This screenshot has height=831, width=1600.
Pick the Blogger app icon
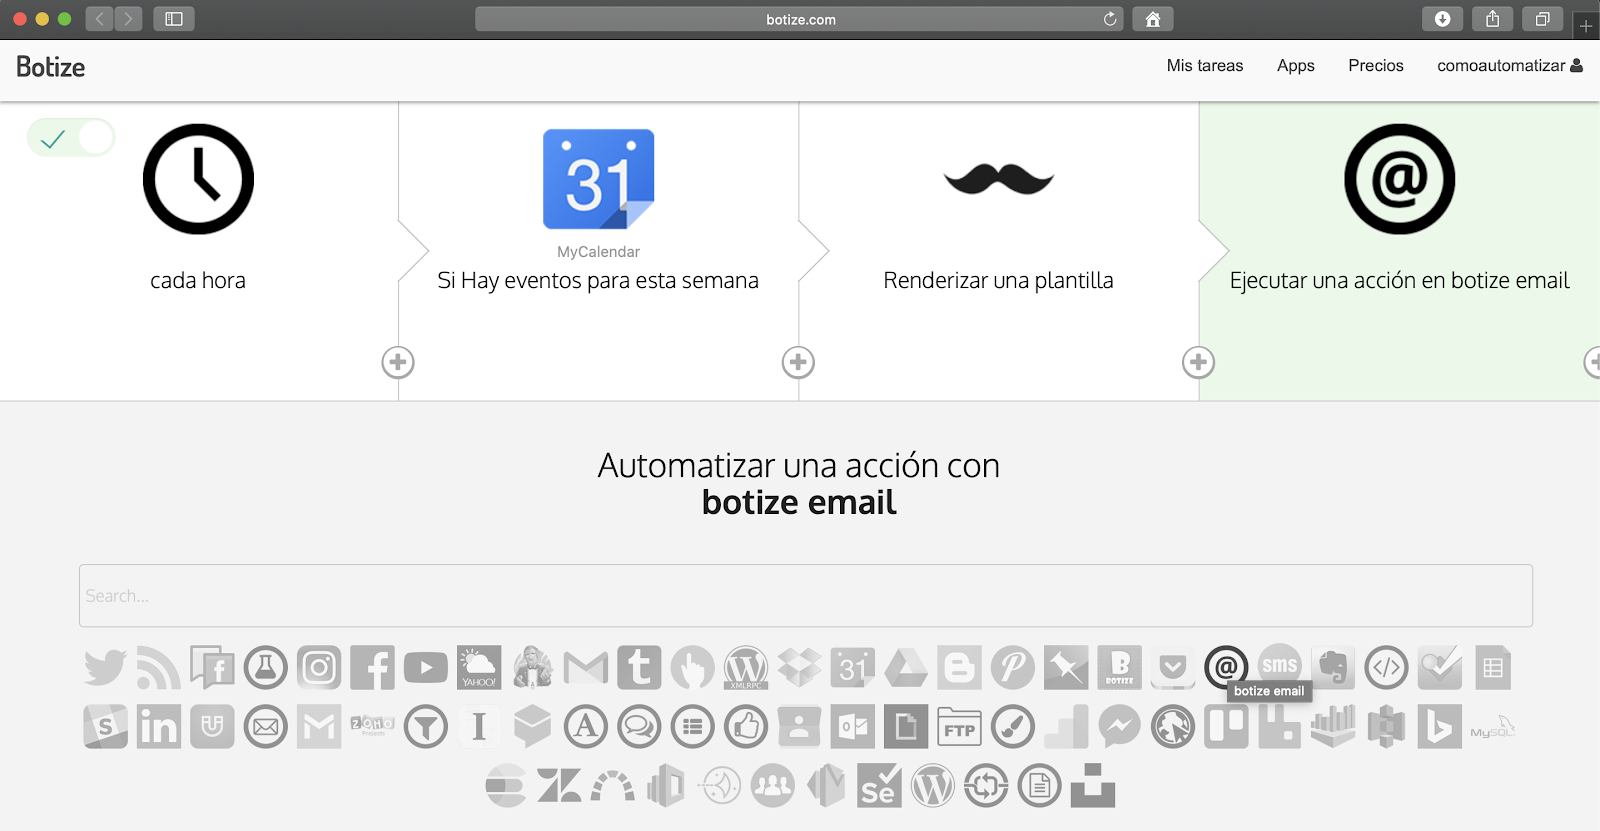click(x=959, y=667)
